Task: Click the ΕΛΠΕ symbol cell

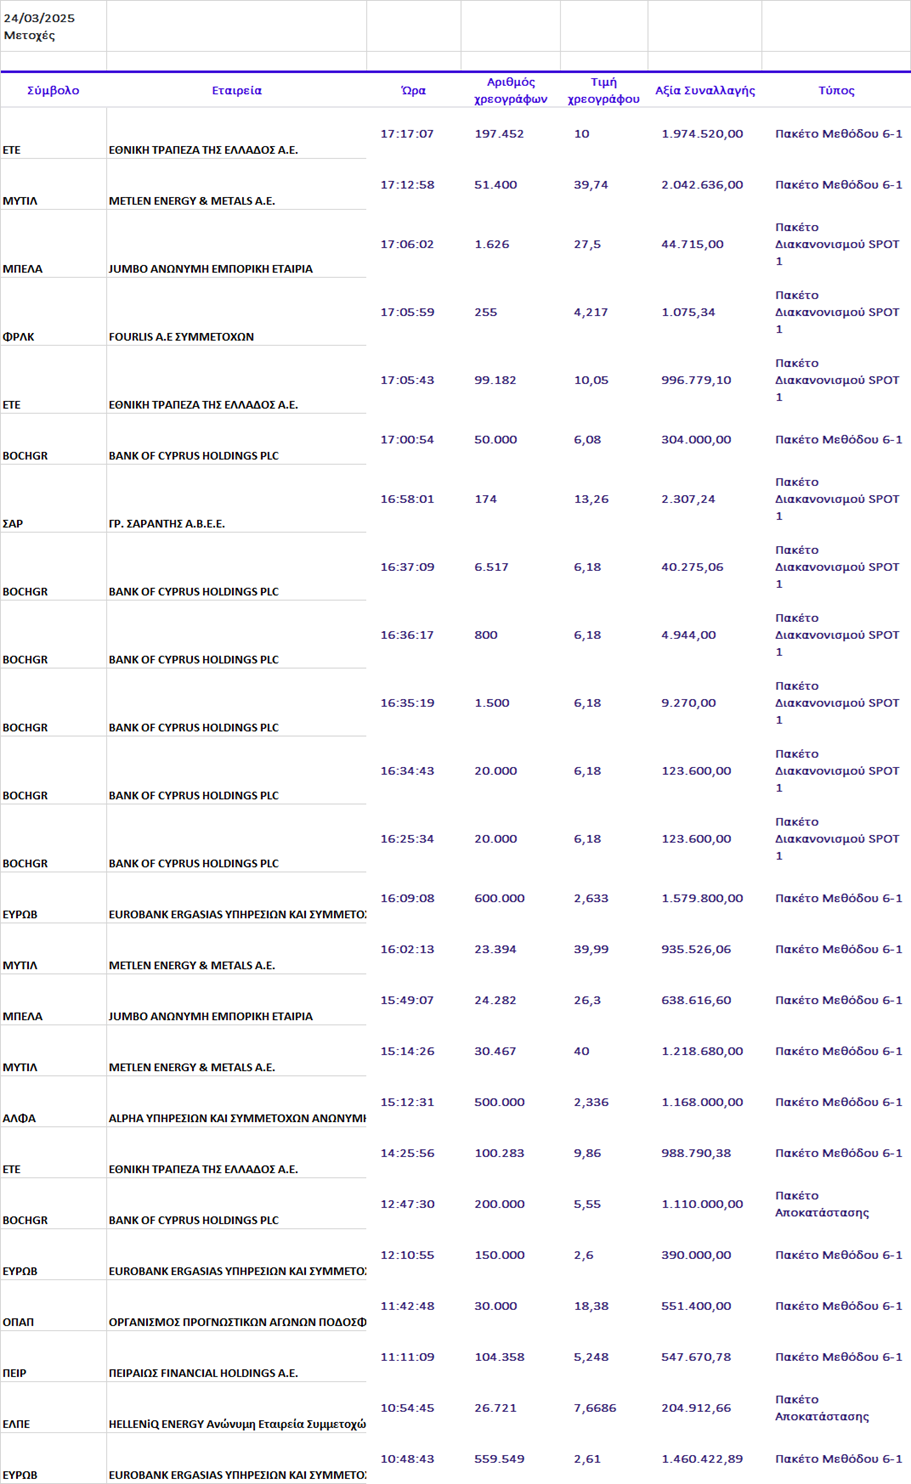Action: coord(16,1425)
